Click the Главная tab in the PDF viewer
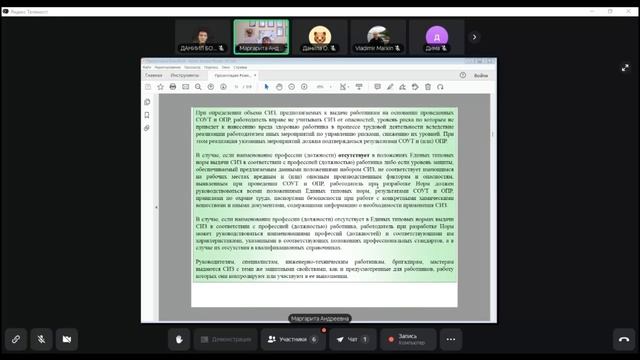The image size is (640, 360). click(154, 76)
